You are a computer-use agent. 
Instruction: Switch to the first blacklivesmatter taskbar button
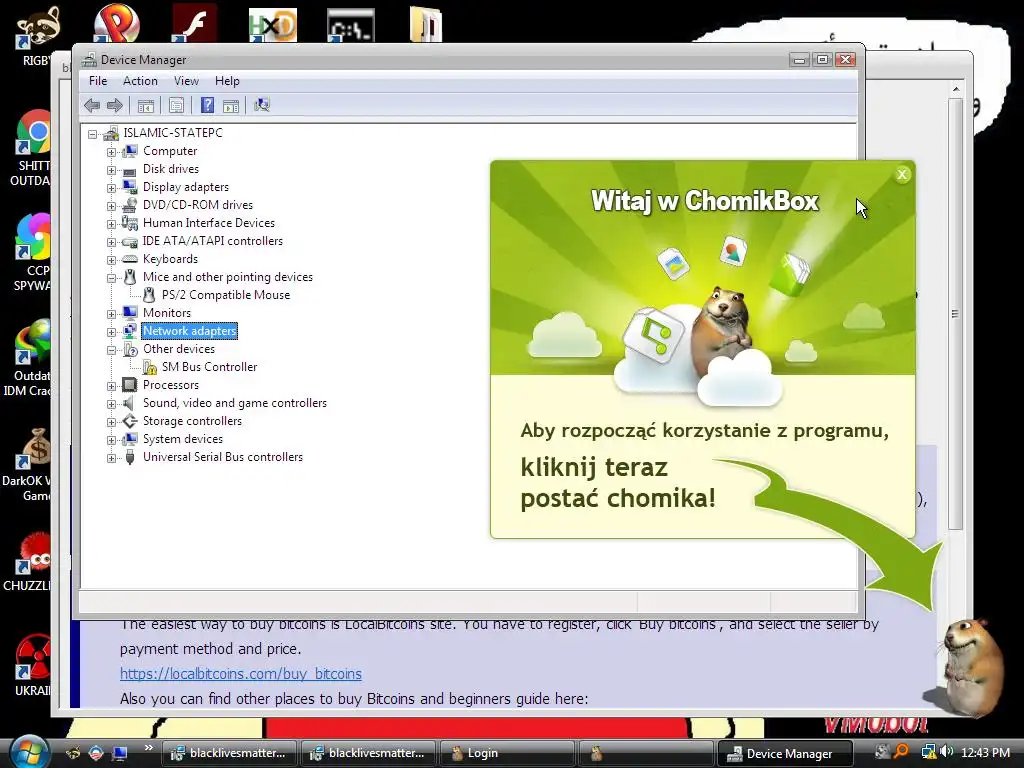[x=229, y=753]
